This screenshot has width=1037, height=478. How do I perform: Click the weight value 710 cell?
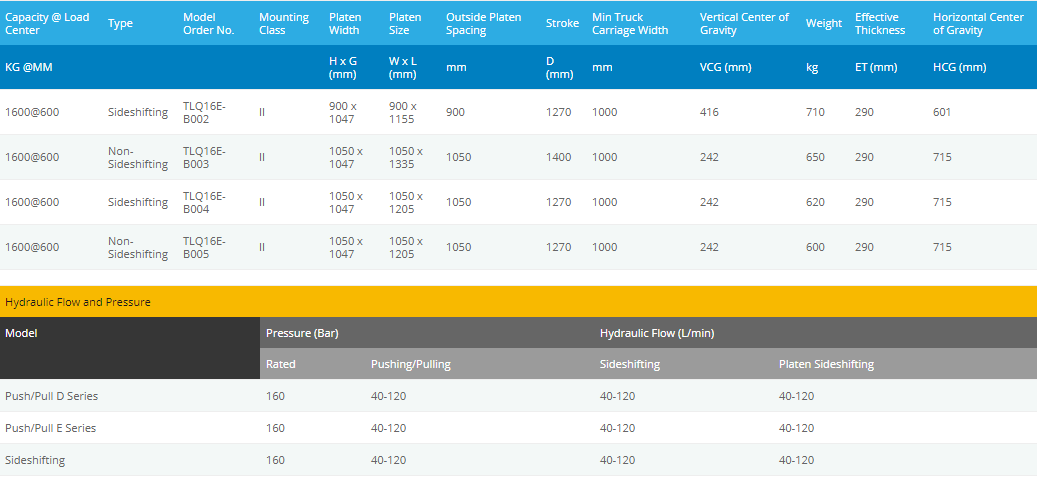pos(815,112)
